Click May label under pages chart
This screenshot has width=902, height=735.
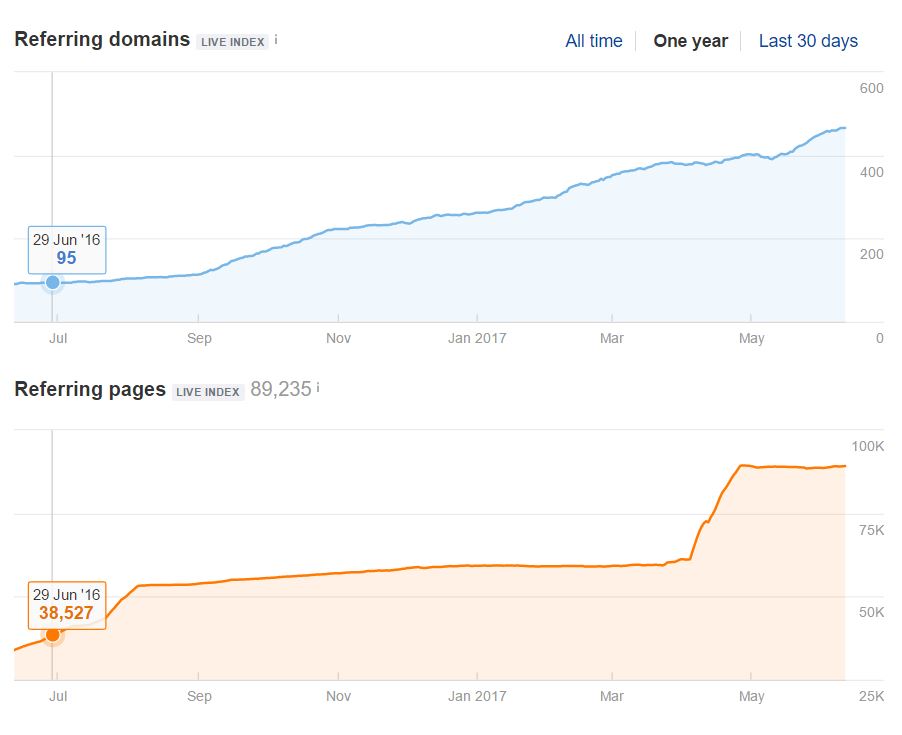point(751,696)
